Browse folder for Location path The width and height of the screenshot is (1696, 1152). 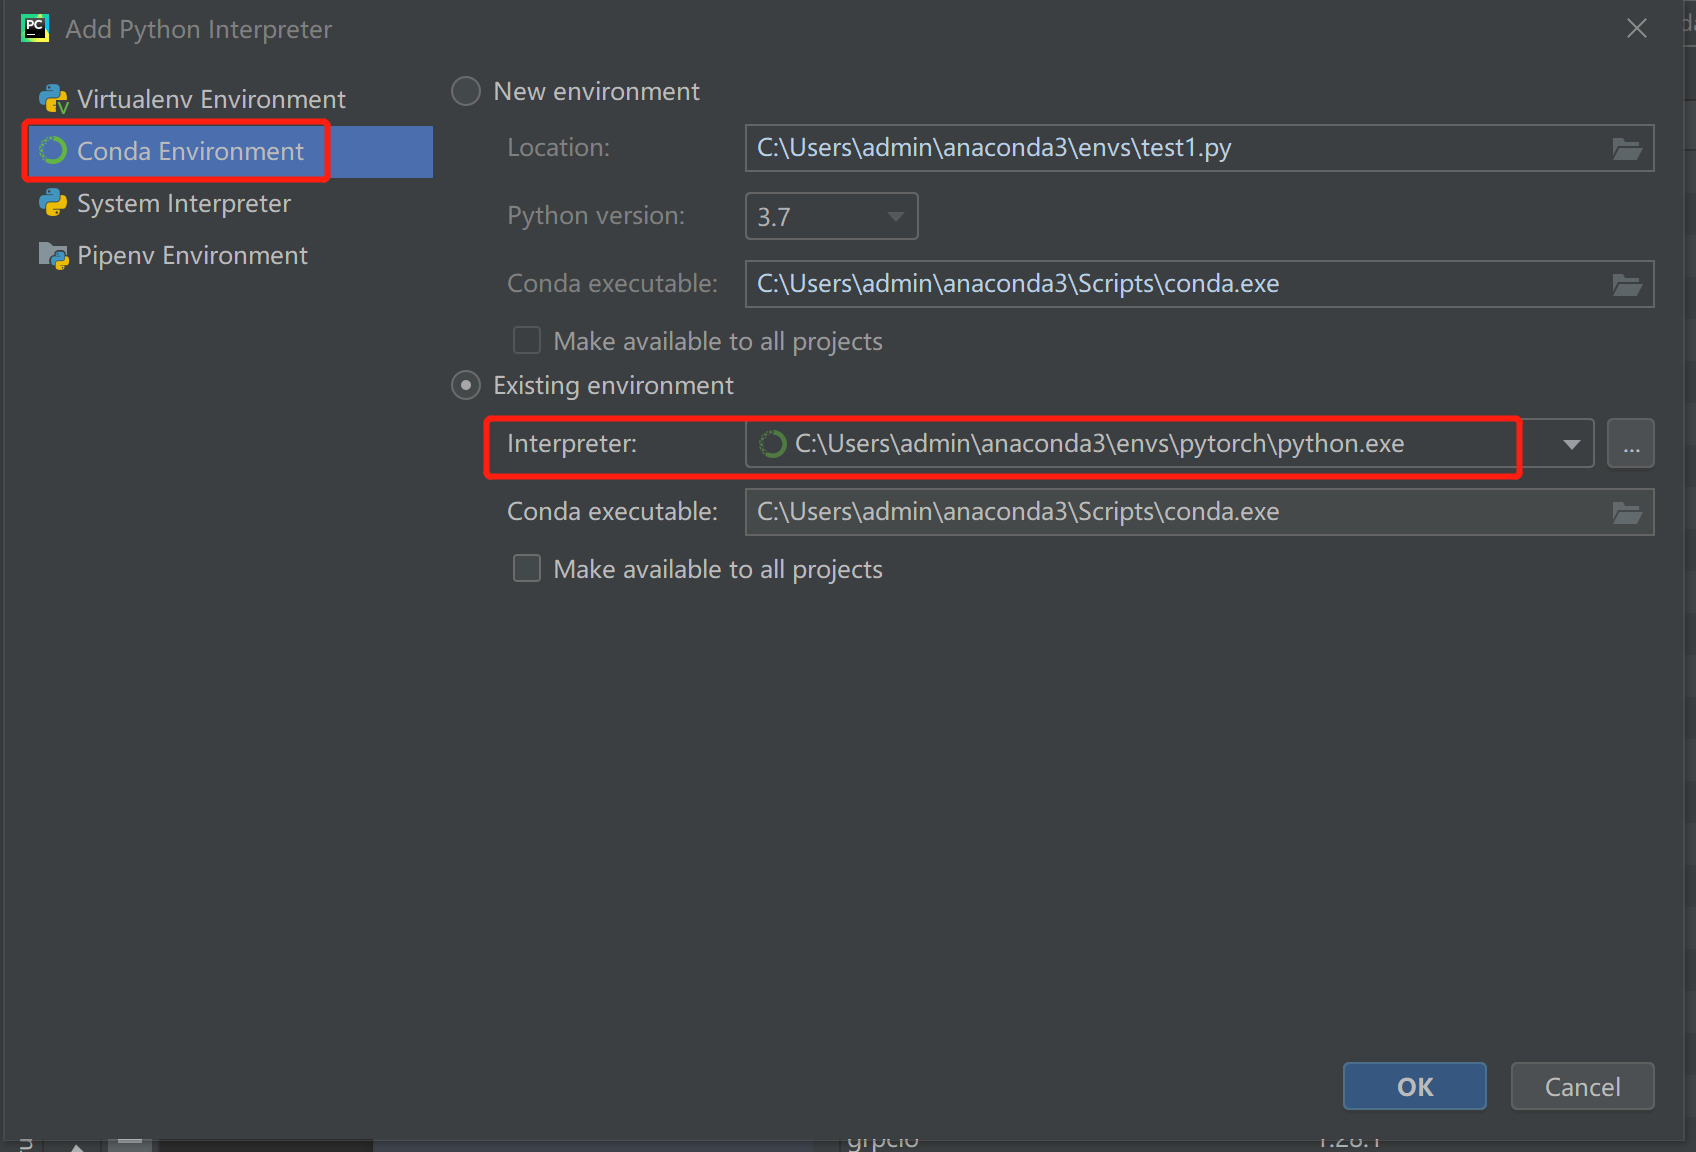tap(1627, 149)
